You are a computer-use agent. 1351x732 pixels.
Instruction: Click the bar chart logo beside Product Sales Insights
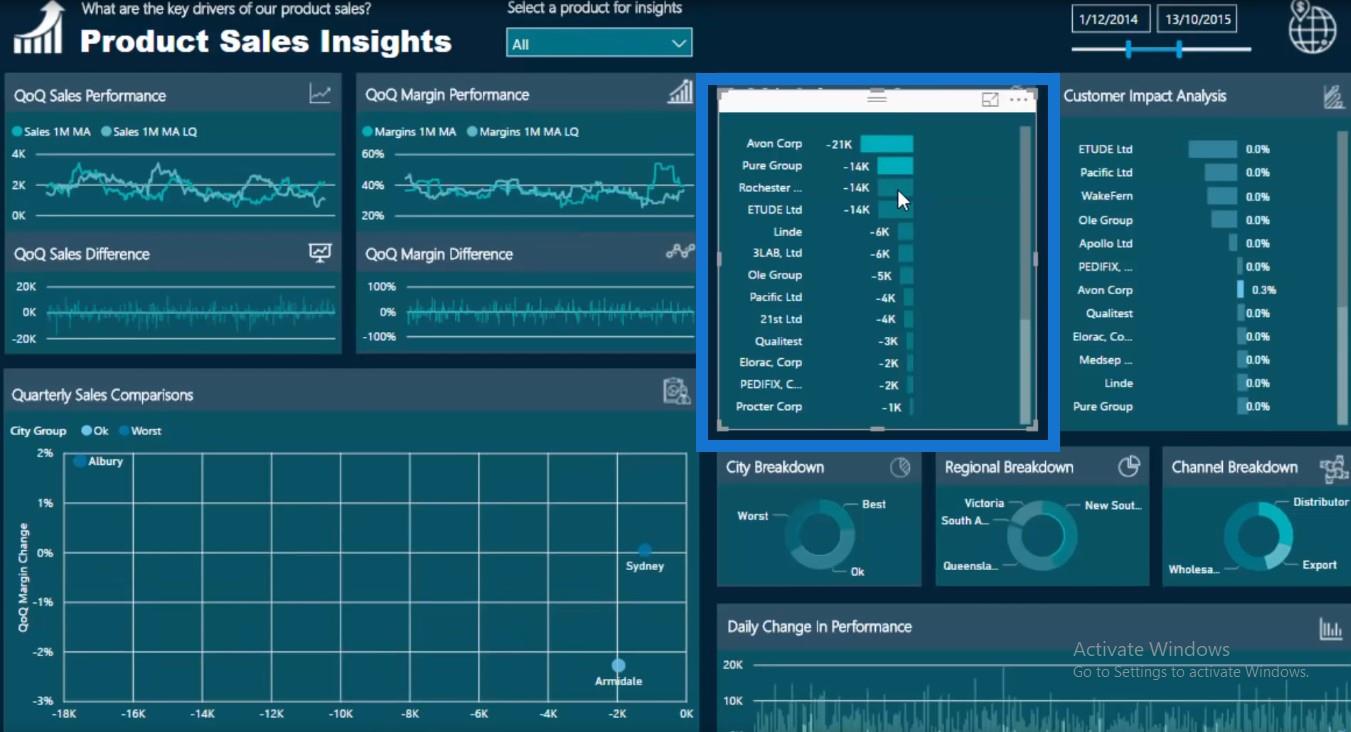pos(37,28)
